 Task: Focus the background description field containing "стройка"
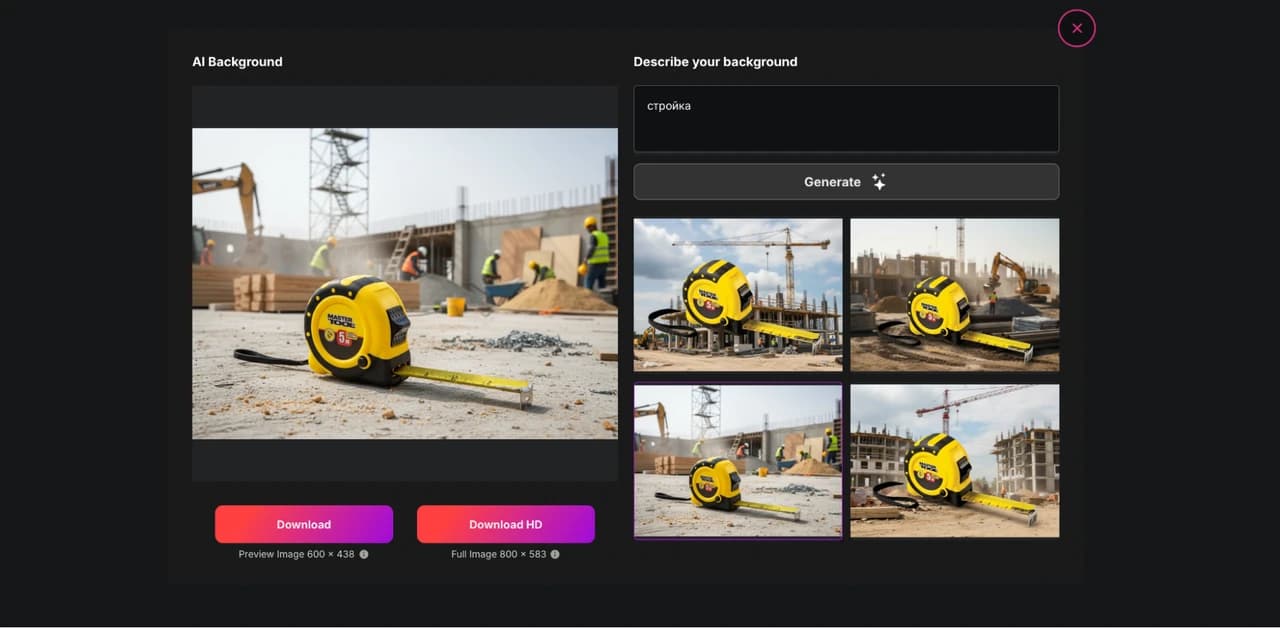tap(846, 119)
